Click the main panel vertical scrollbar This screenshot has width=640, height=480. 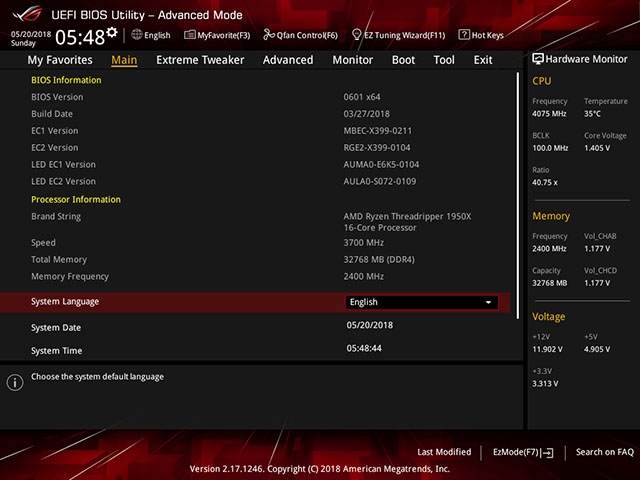518,196
